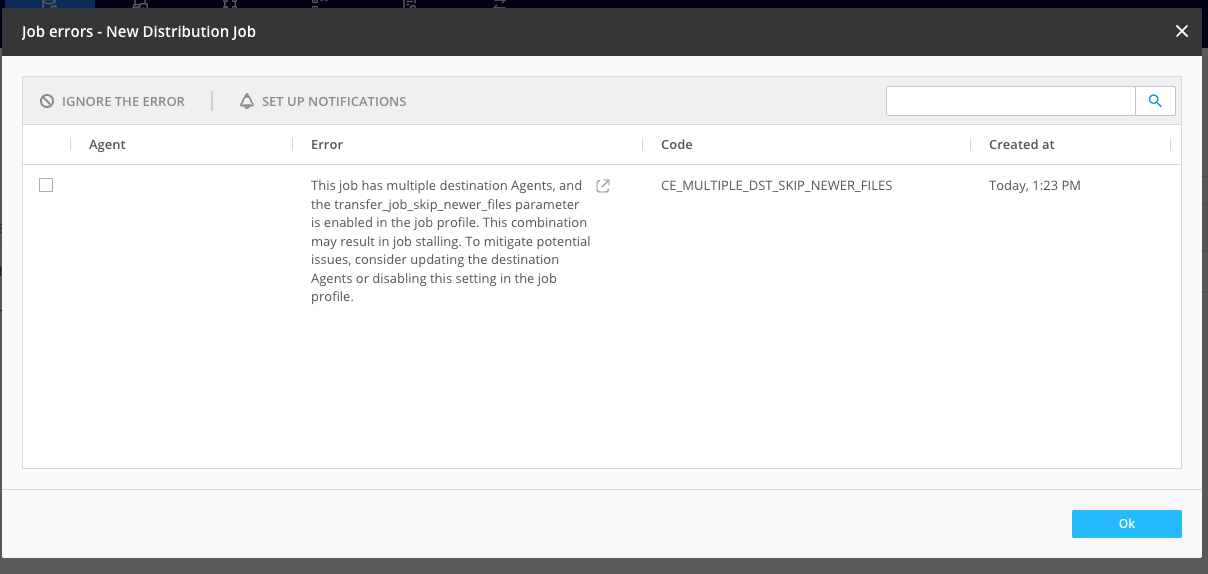This screenshot has height=574, width=1208.
Task: Click the Ignore the Error icon
Action: click(x=47, y=101)
